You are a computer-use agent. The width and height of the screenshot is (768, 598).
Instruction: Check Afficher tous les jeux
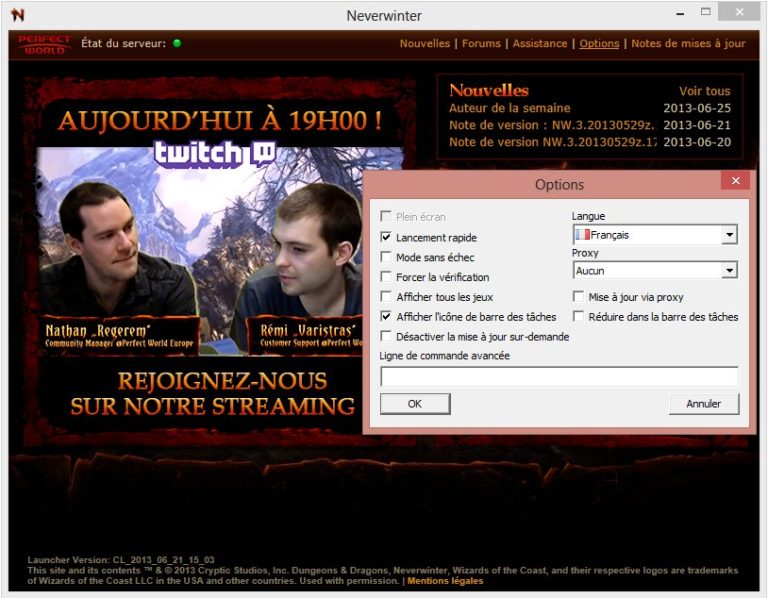tap(386, 296)
